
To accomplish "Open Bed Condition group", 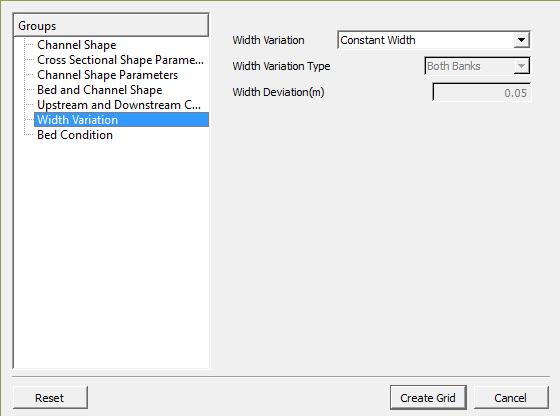I will [x=75, y=135].
